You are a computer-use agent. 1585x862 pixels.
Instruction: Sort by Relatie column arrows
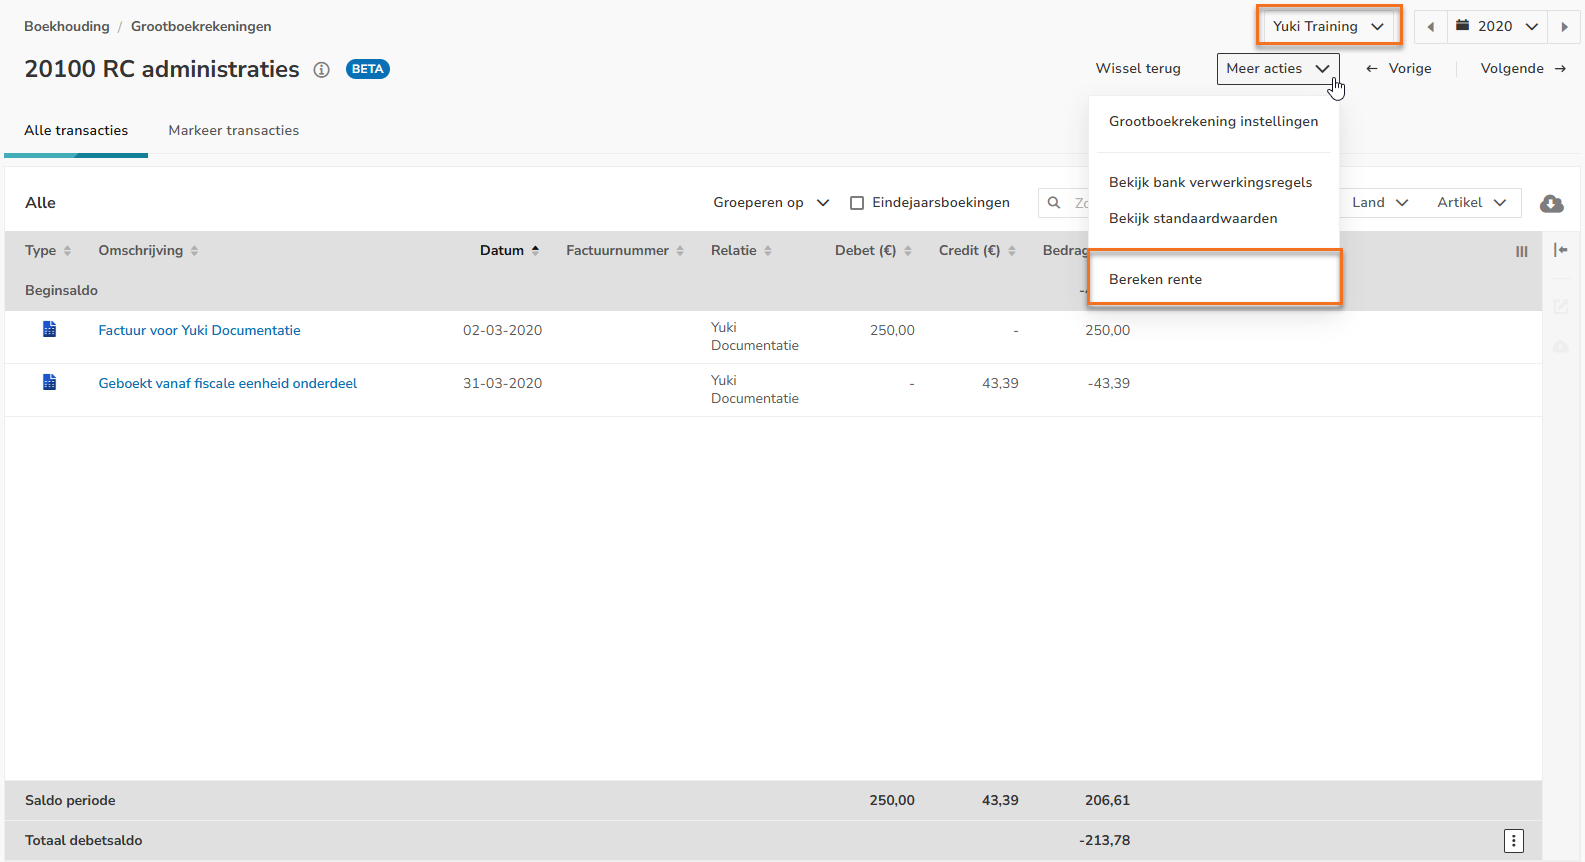tap(768, 251)
